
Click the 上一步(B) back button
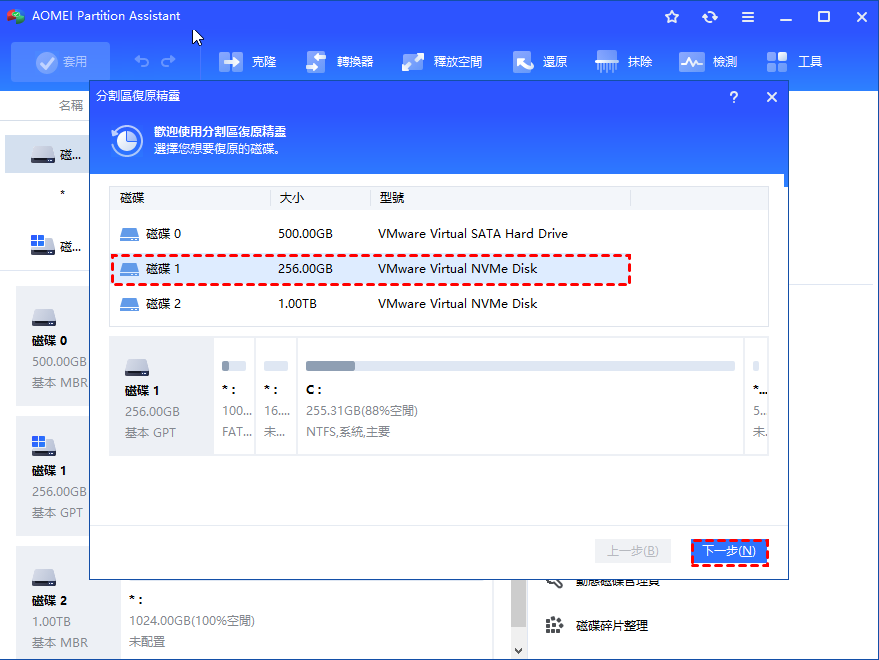coord(633,552)
